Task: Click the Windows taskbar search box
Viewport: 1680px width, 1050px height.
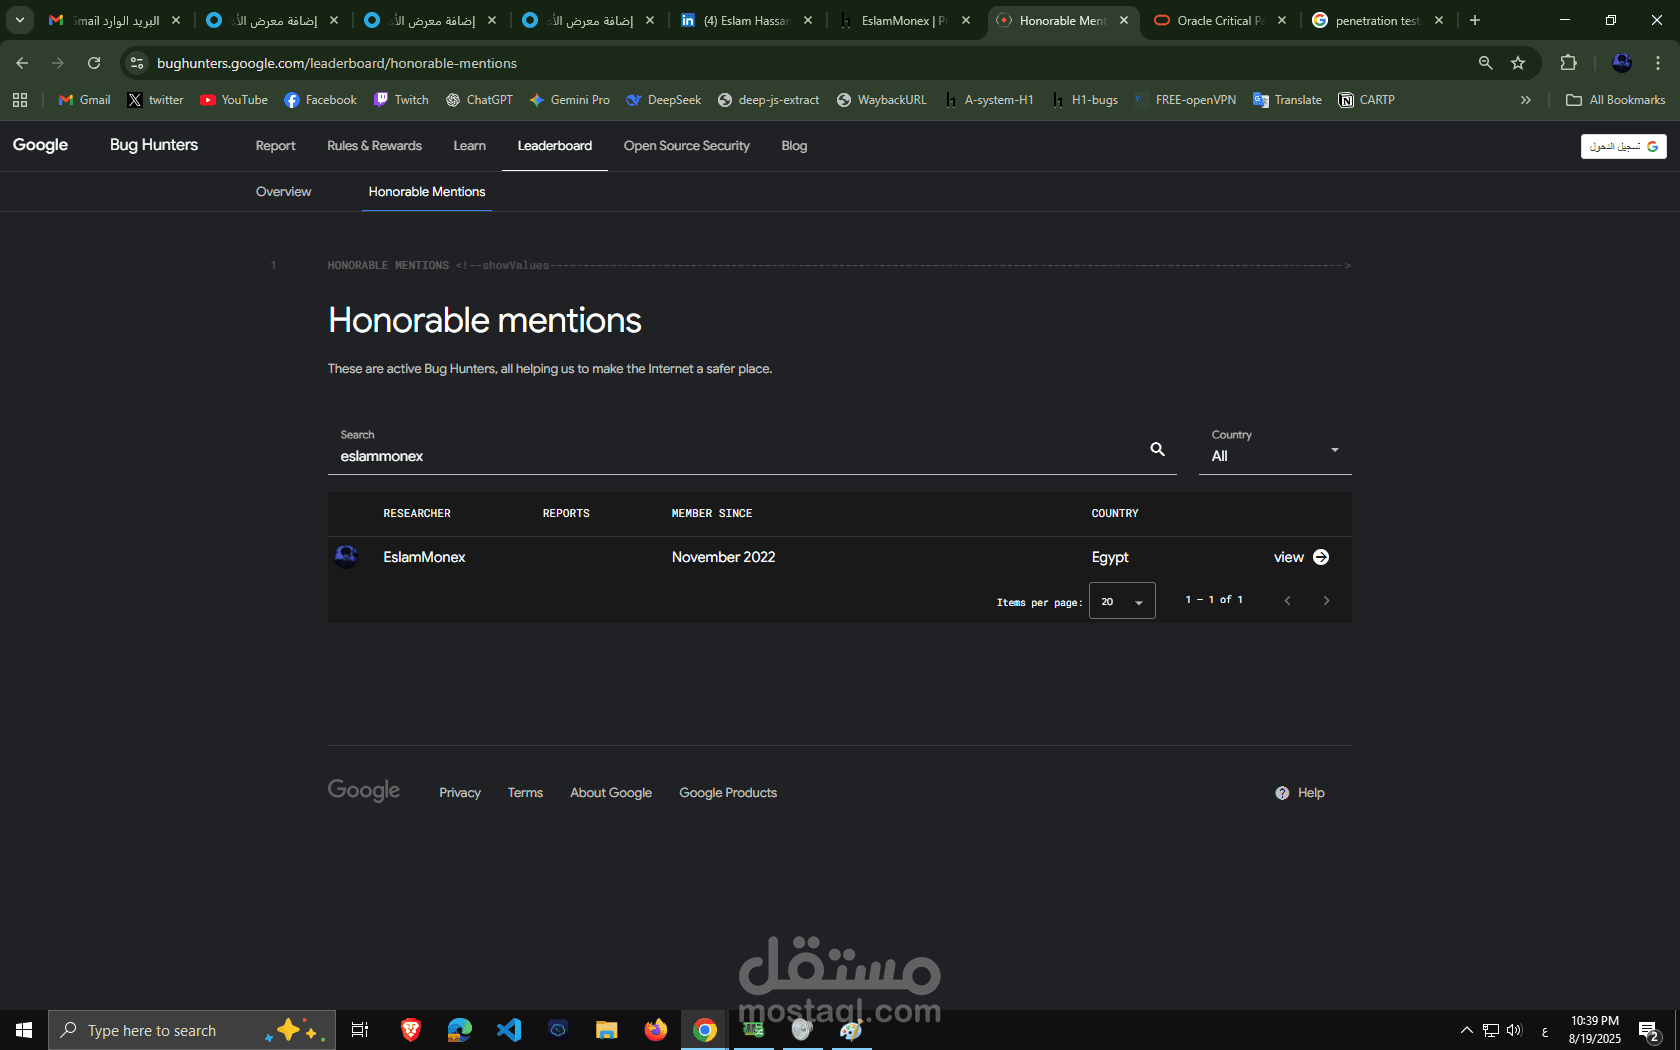Action: coord(192,1030)
